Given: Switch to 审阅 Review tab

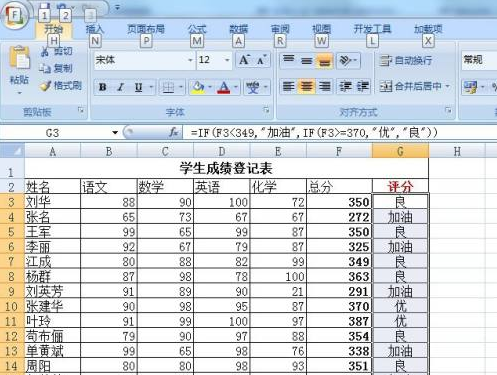Looking at the screenshot, I should (x=280, y=29).
